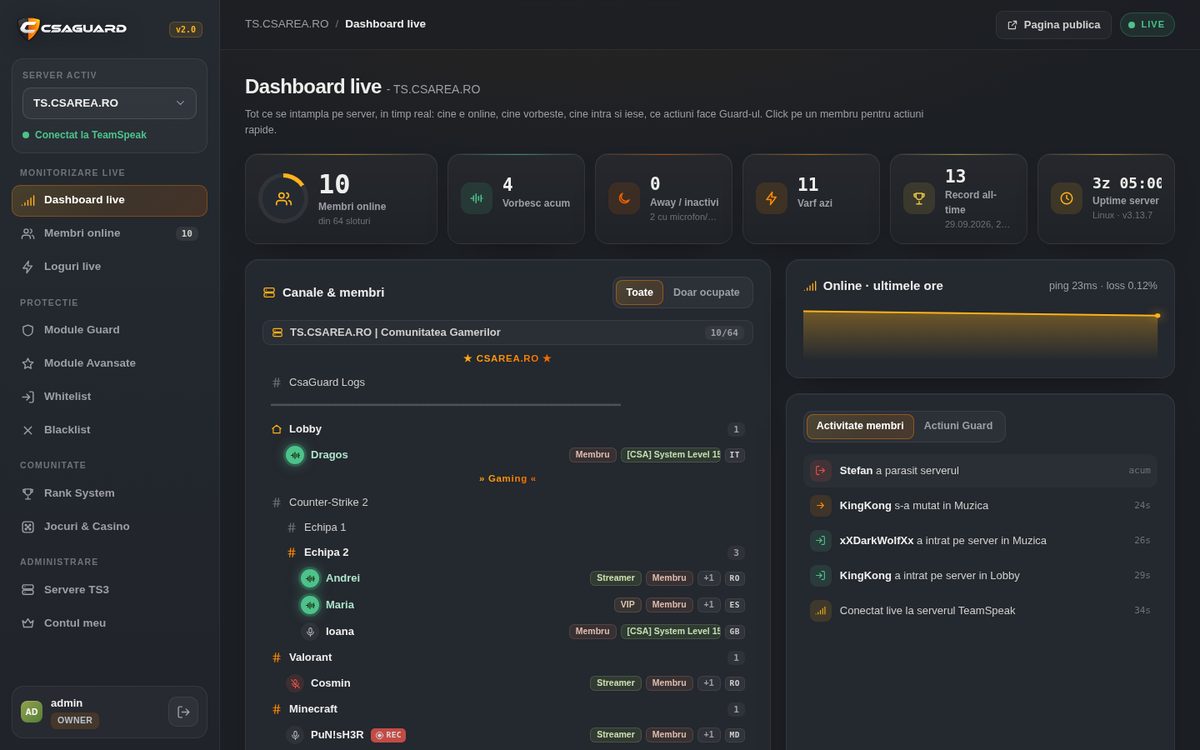Click the Online chart bars icon
Screen dimensions: 1200x750
(x=810, y=286)
